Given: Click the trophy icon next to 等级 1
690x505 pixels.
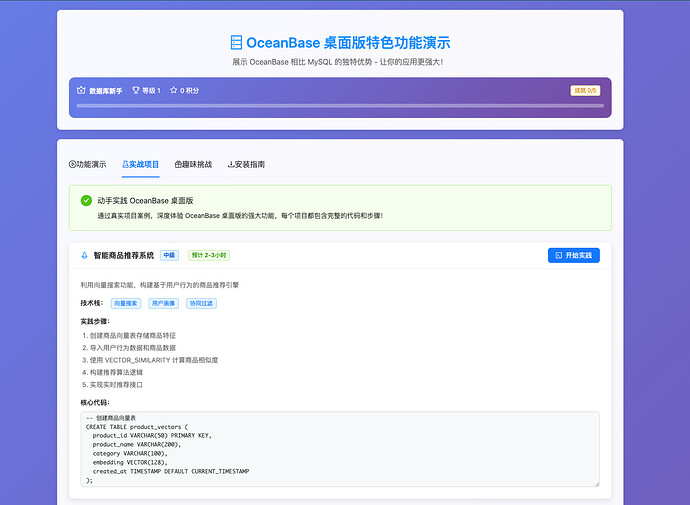Looking at the screenshot, I should pos(136,90).
